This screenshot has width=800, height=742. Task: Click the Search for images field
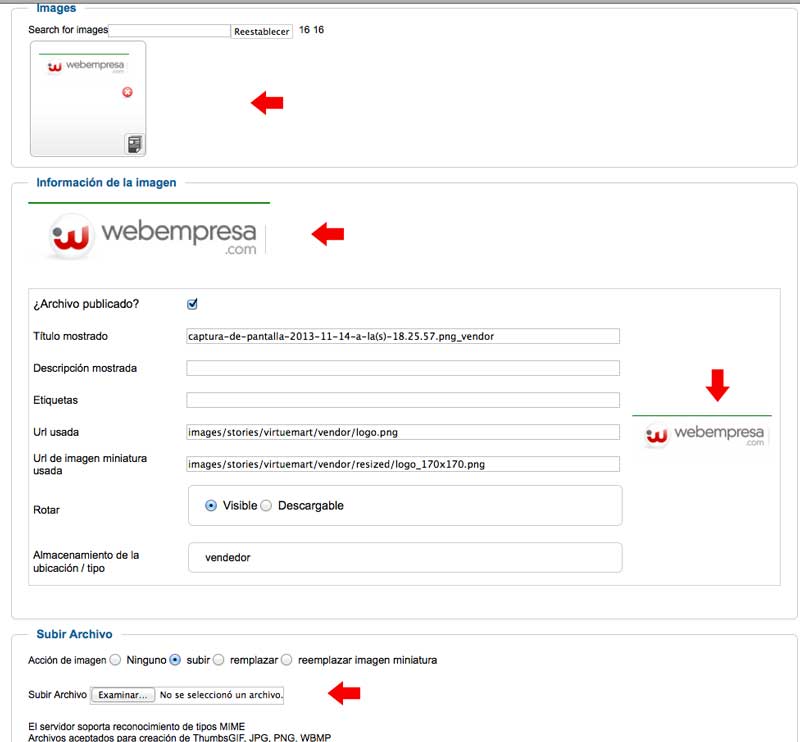[169, 31]
